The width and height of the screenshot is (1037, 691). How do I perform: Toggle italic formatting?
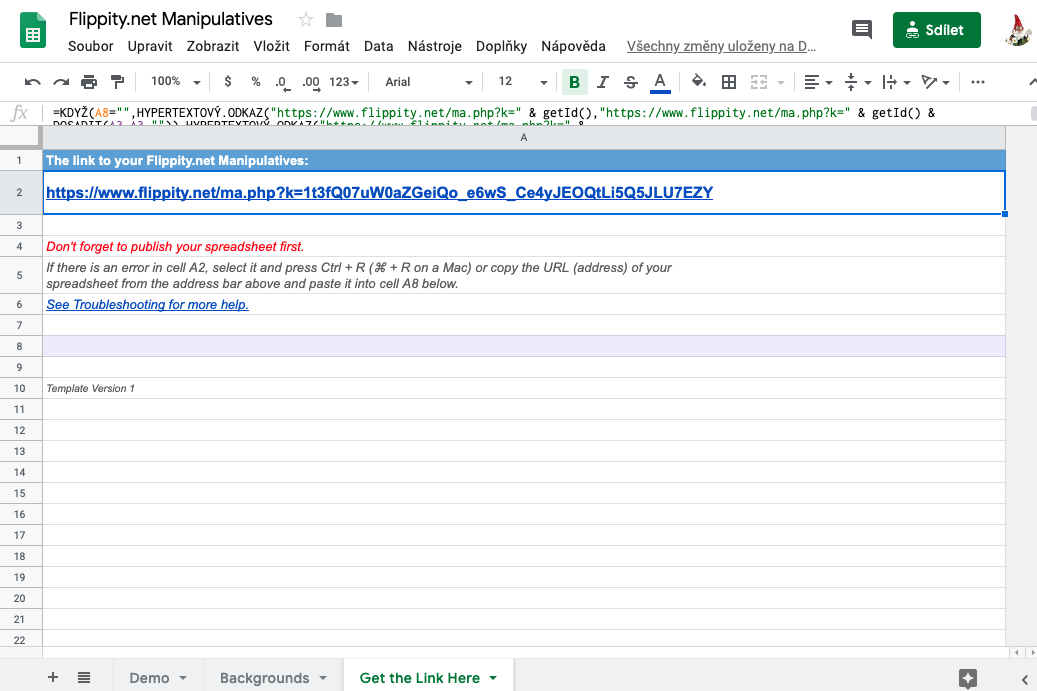pos(602,82)
